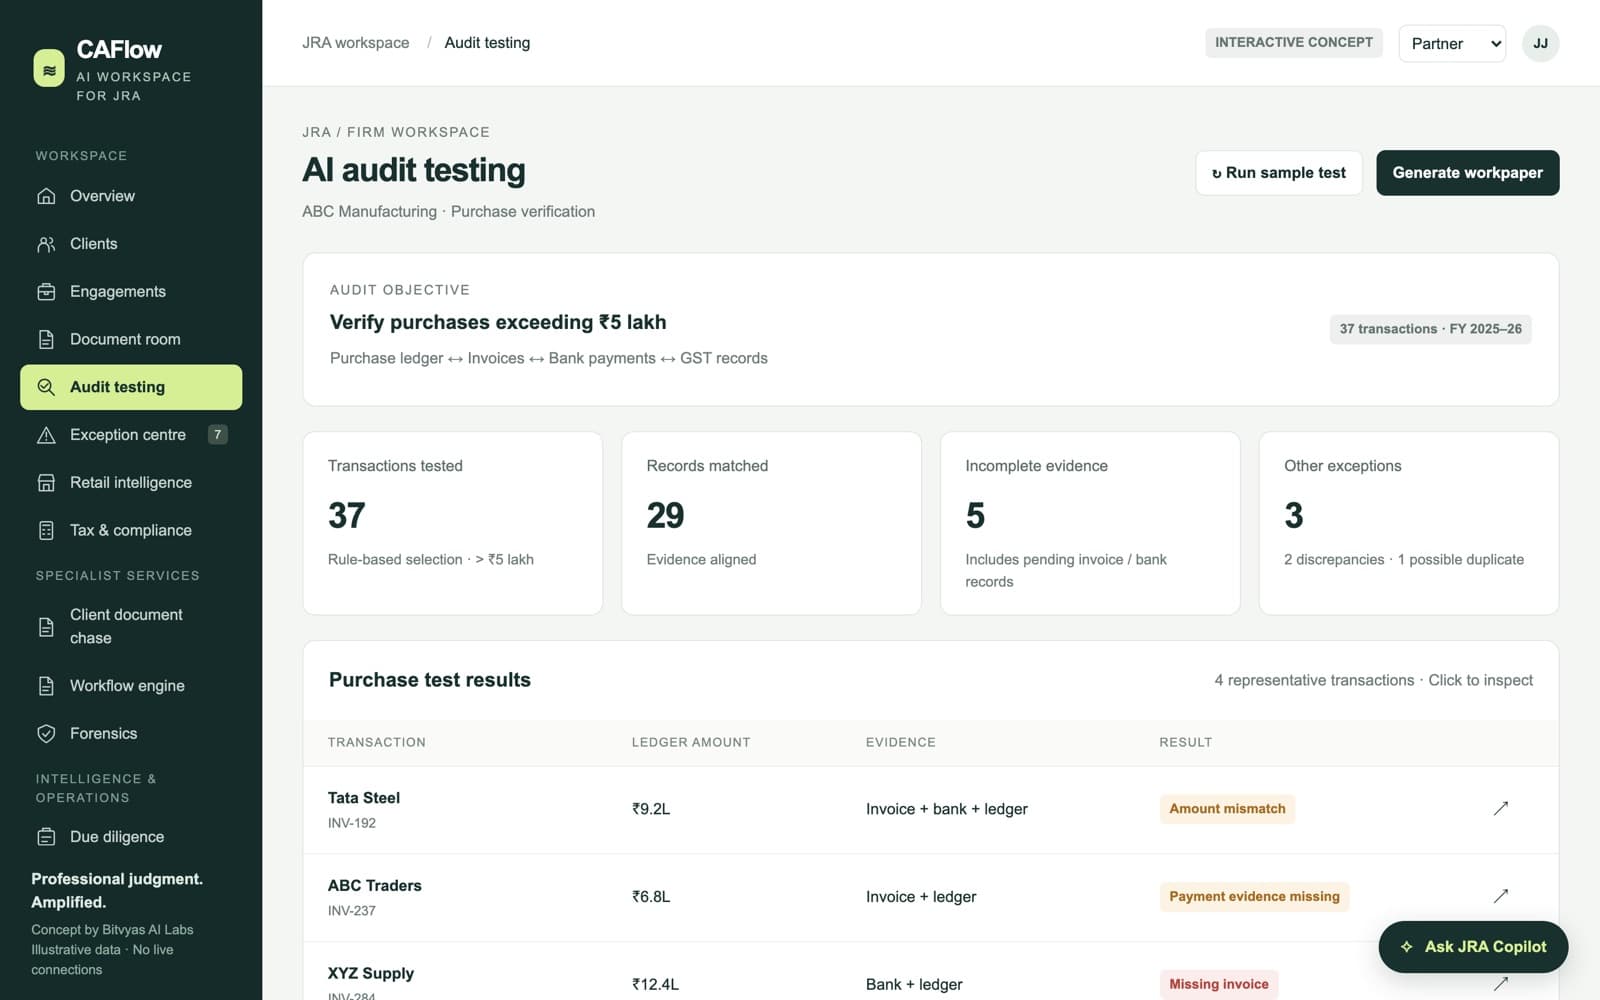Open Clients menu item
1600x1000 pixels.
[x=131, y=244]
